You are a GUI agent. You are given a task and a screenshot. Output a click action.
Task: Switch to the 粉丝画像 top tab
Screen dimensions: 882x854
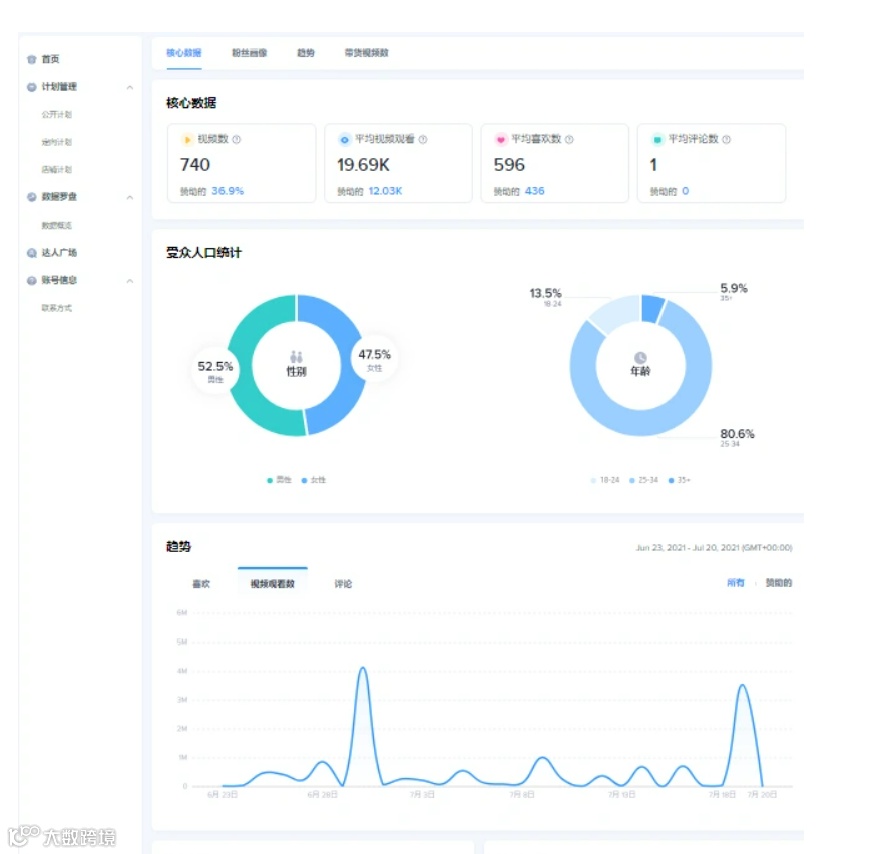coord(250,53)
